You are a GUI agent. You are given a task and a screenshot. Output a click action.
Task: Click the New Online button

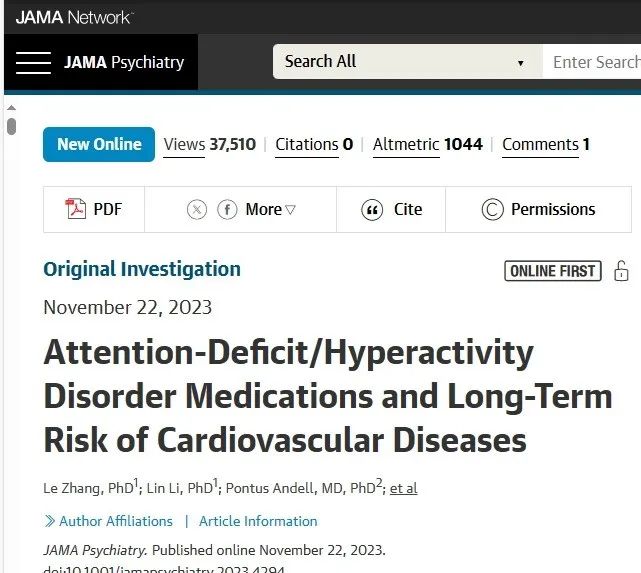coord(99,145)
